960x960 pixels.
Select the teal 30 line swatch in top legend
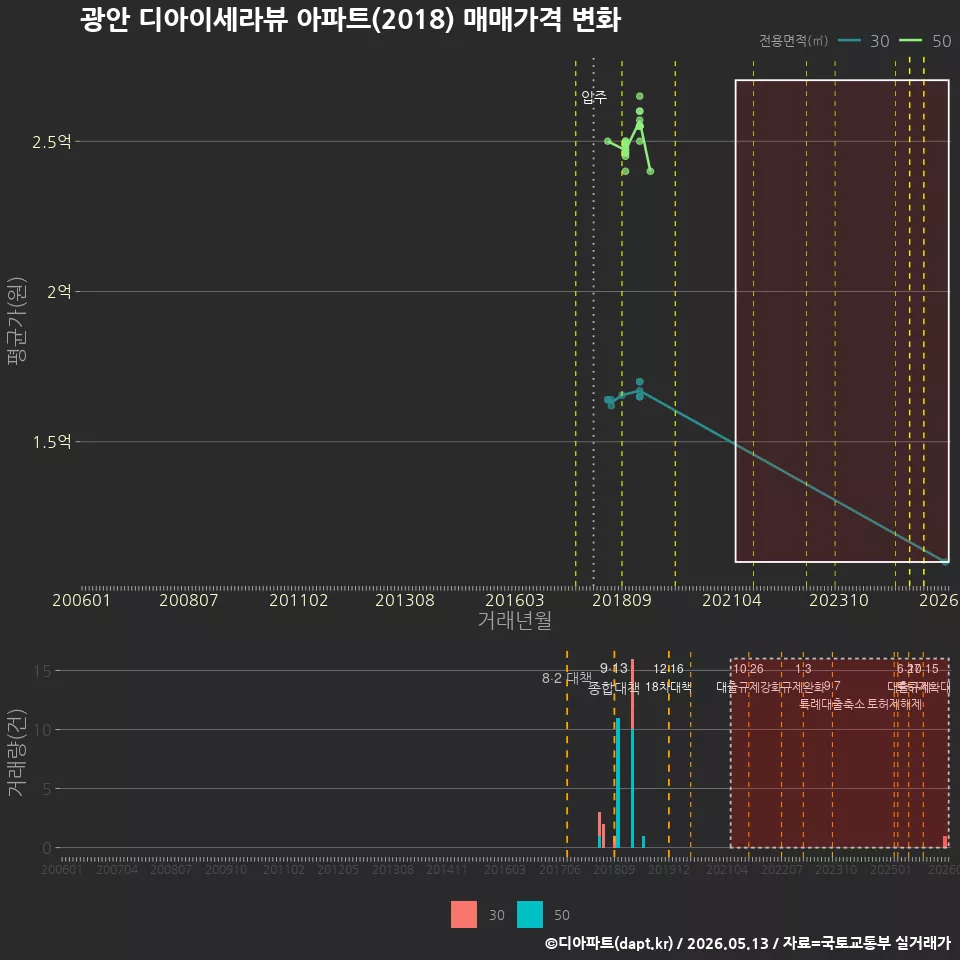(849, 40)
